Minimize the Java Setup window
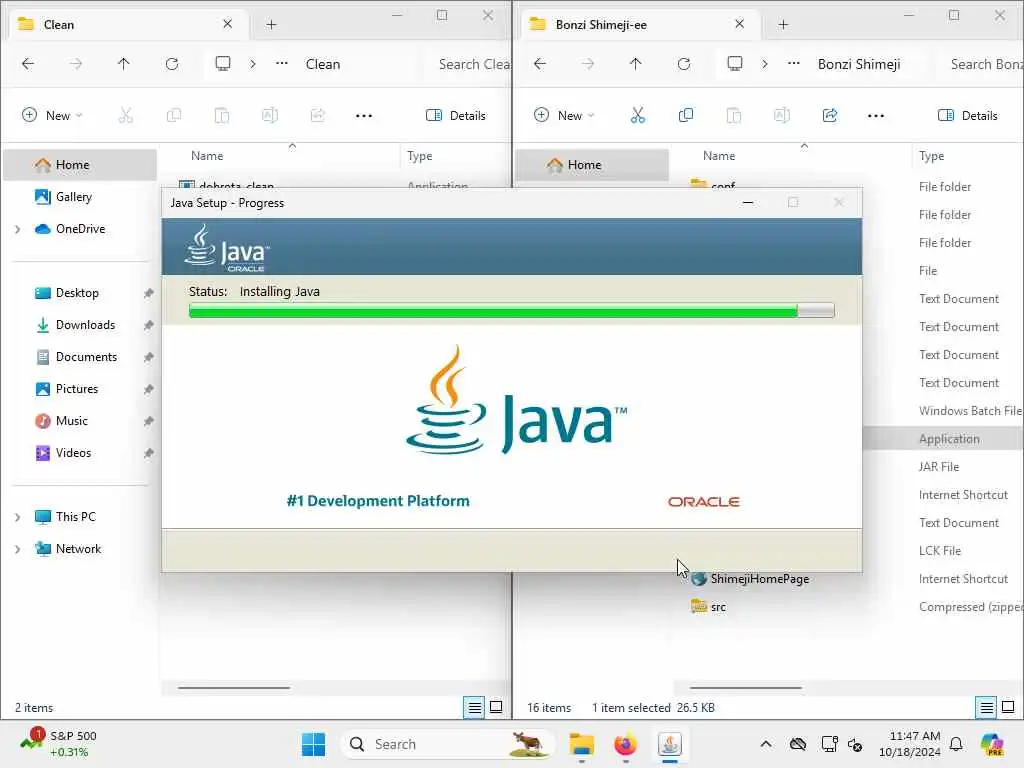 tap(748, 202)
